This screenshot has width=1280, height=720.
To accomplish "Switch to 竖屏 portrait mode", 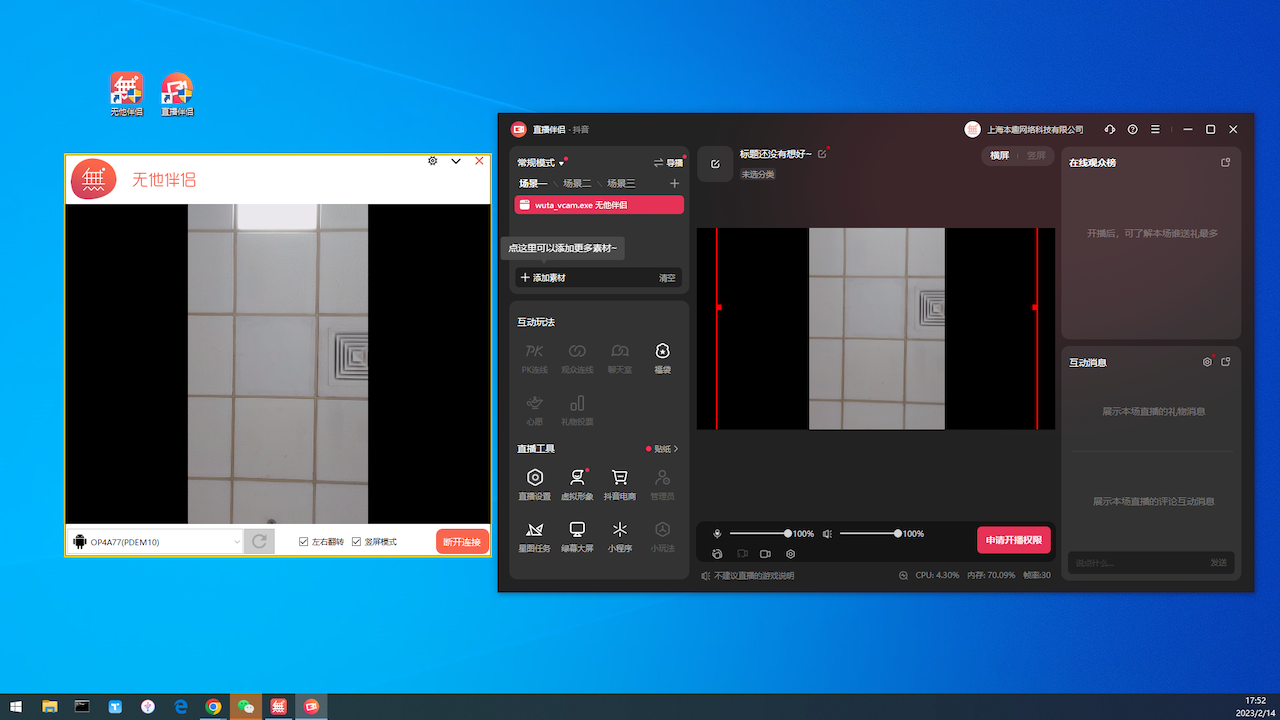I will tap(1036, 156).
